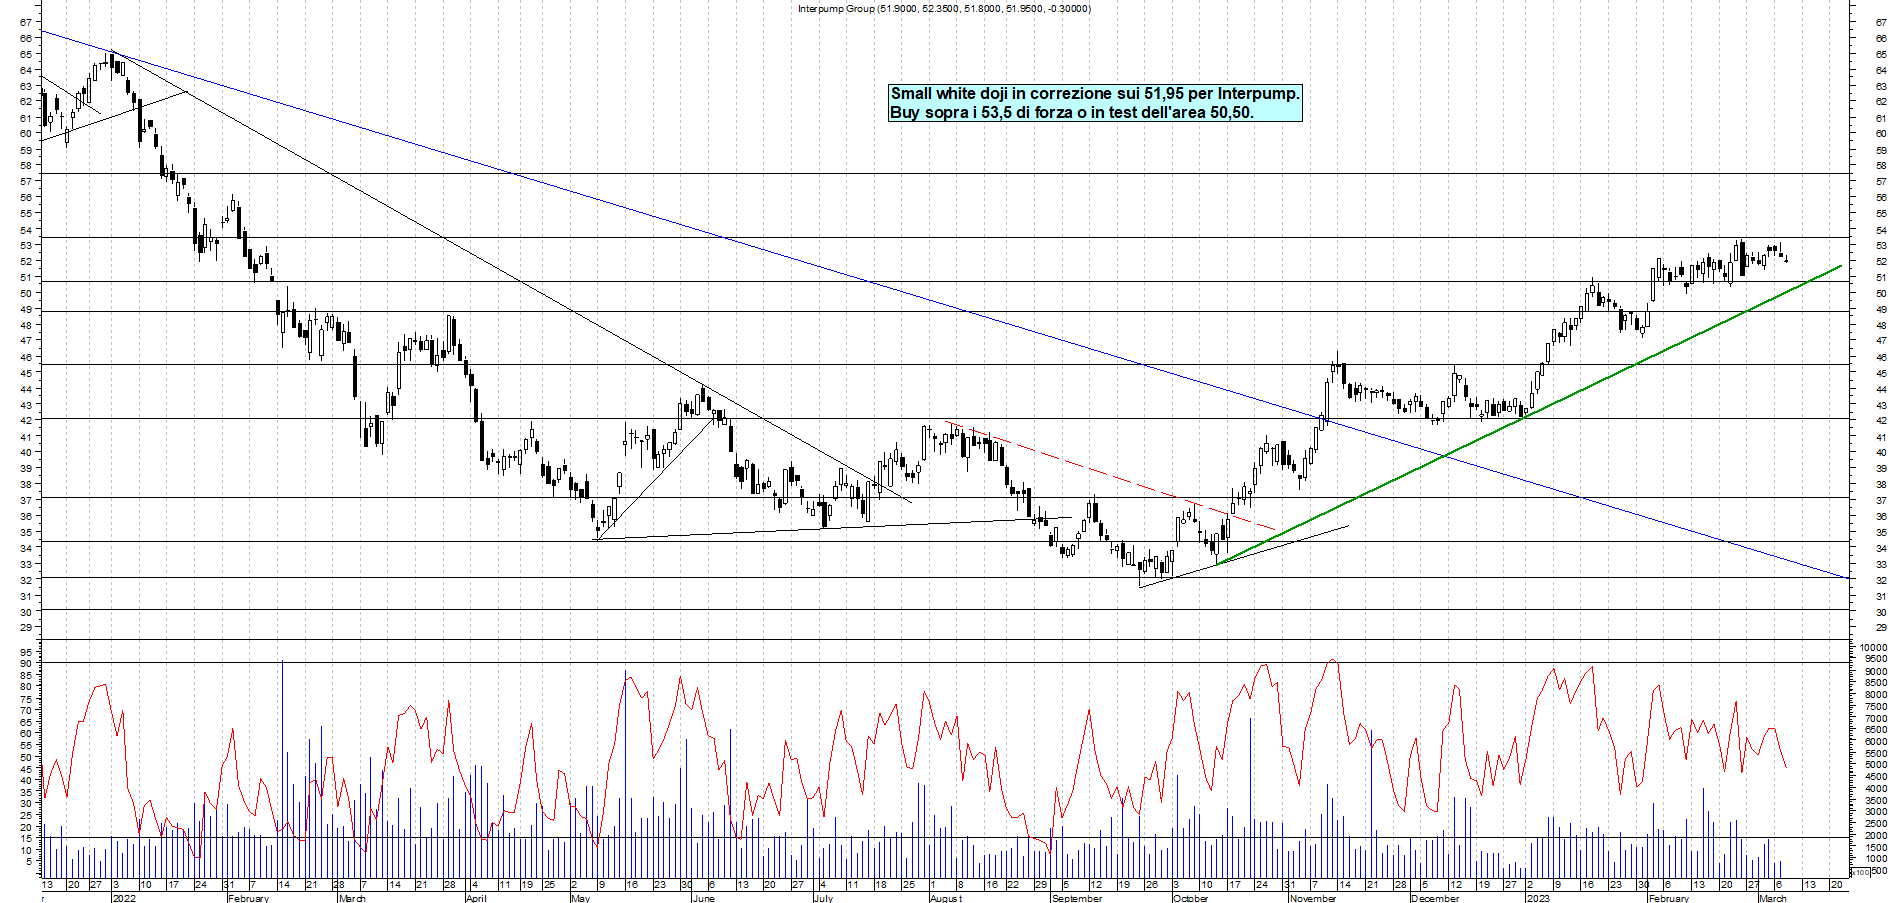
Task: Click the '75' oscillator scale label
Action: pyautogui.click(x=25, y=698)
